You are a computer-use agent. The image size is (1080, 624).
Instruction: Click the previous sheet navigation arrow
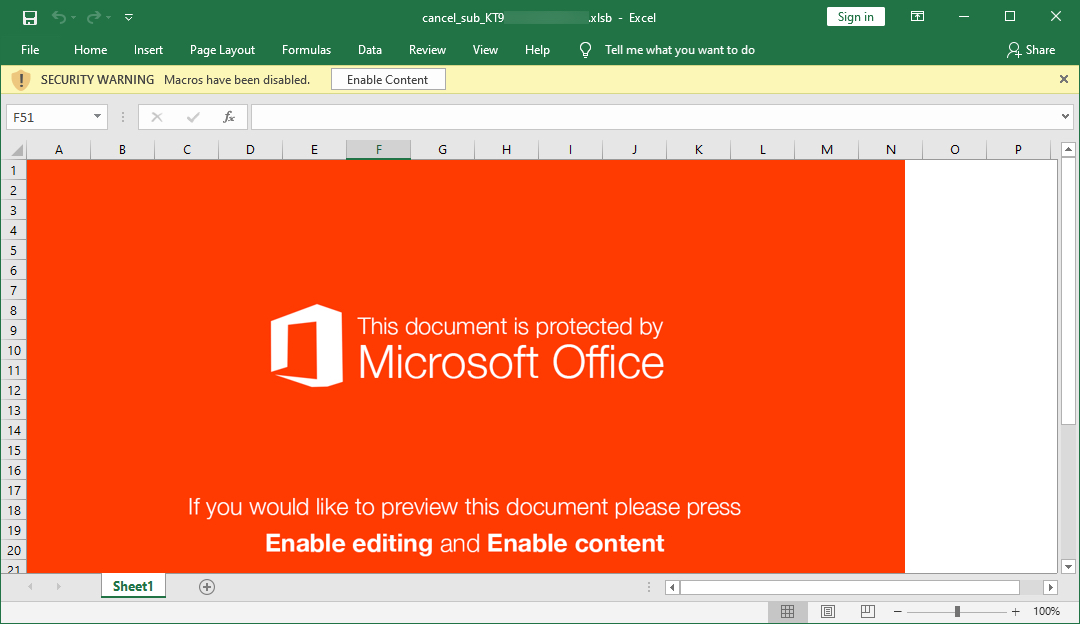(x=30, y=587)
